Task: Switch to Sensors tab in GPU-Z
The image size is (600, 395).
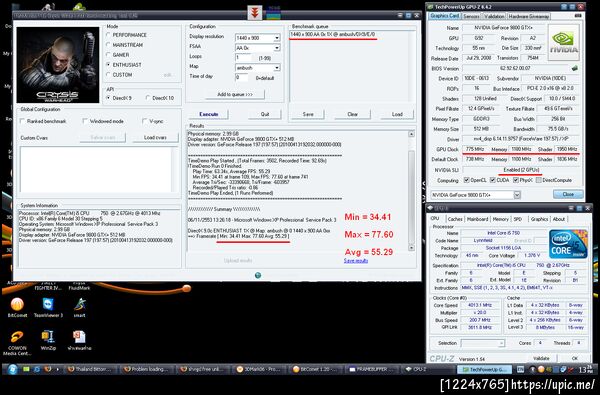Action: point(471,16)
